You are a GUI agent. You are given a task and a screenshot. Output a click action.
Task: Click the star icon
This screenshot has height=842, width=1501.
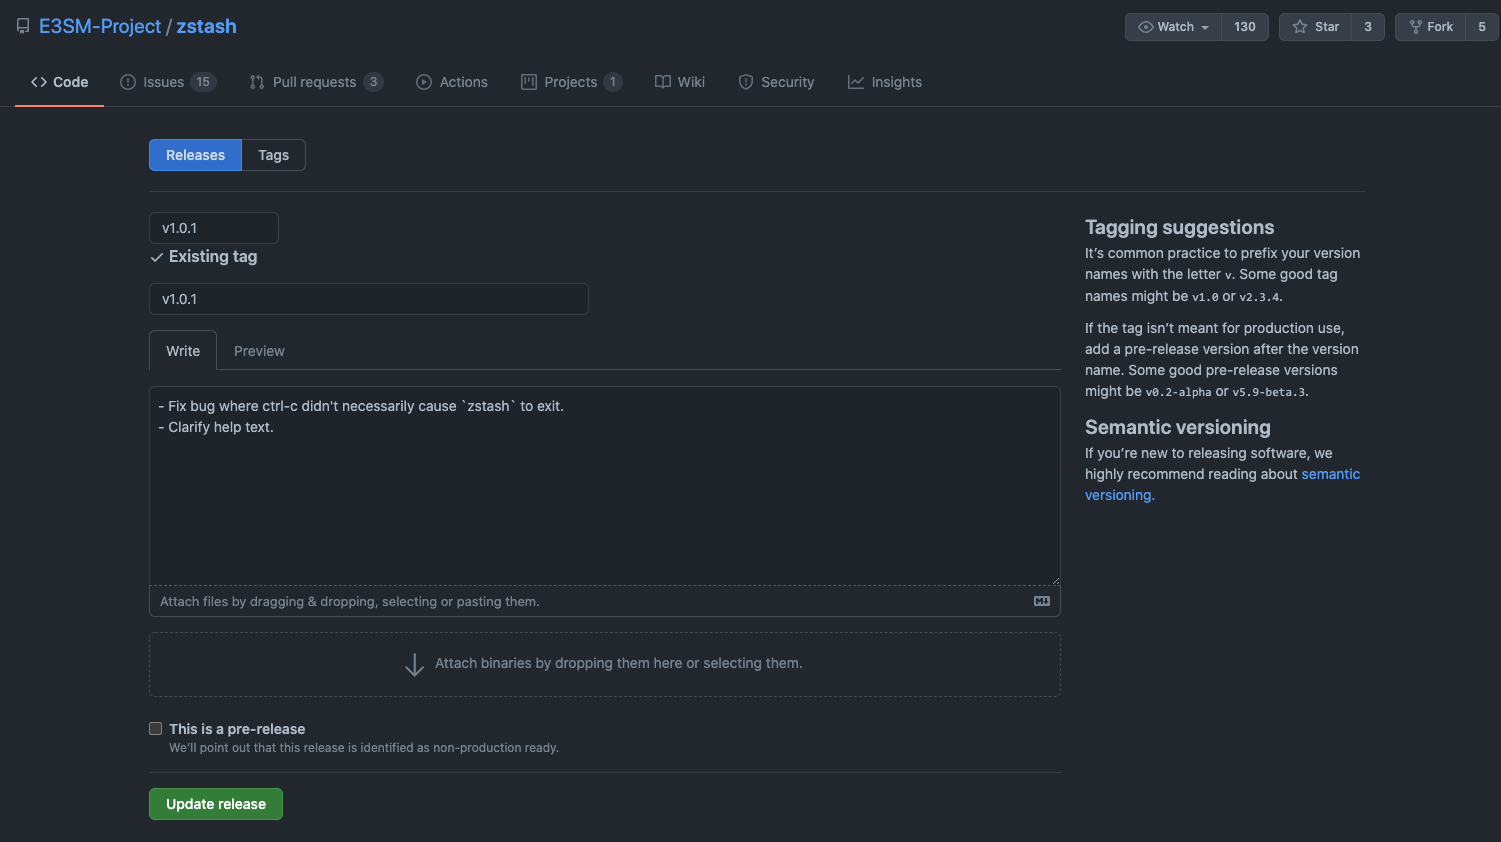[x=1300, y=27]
